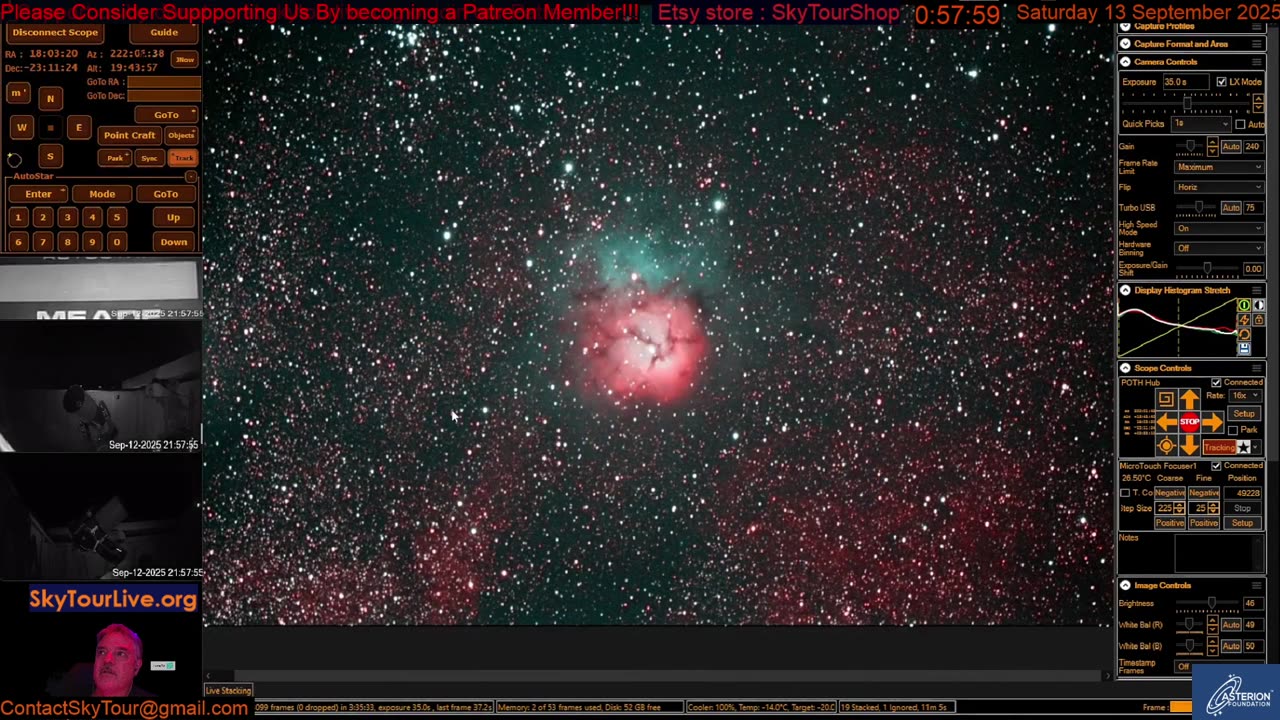Slew the scope left with the orange arrow
Image resolution: width=1280 pixels, height=720 pixels.
click(1167, 421)
